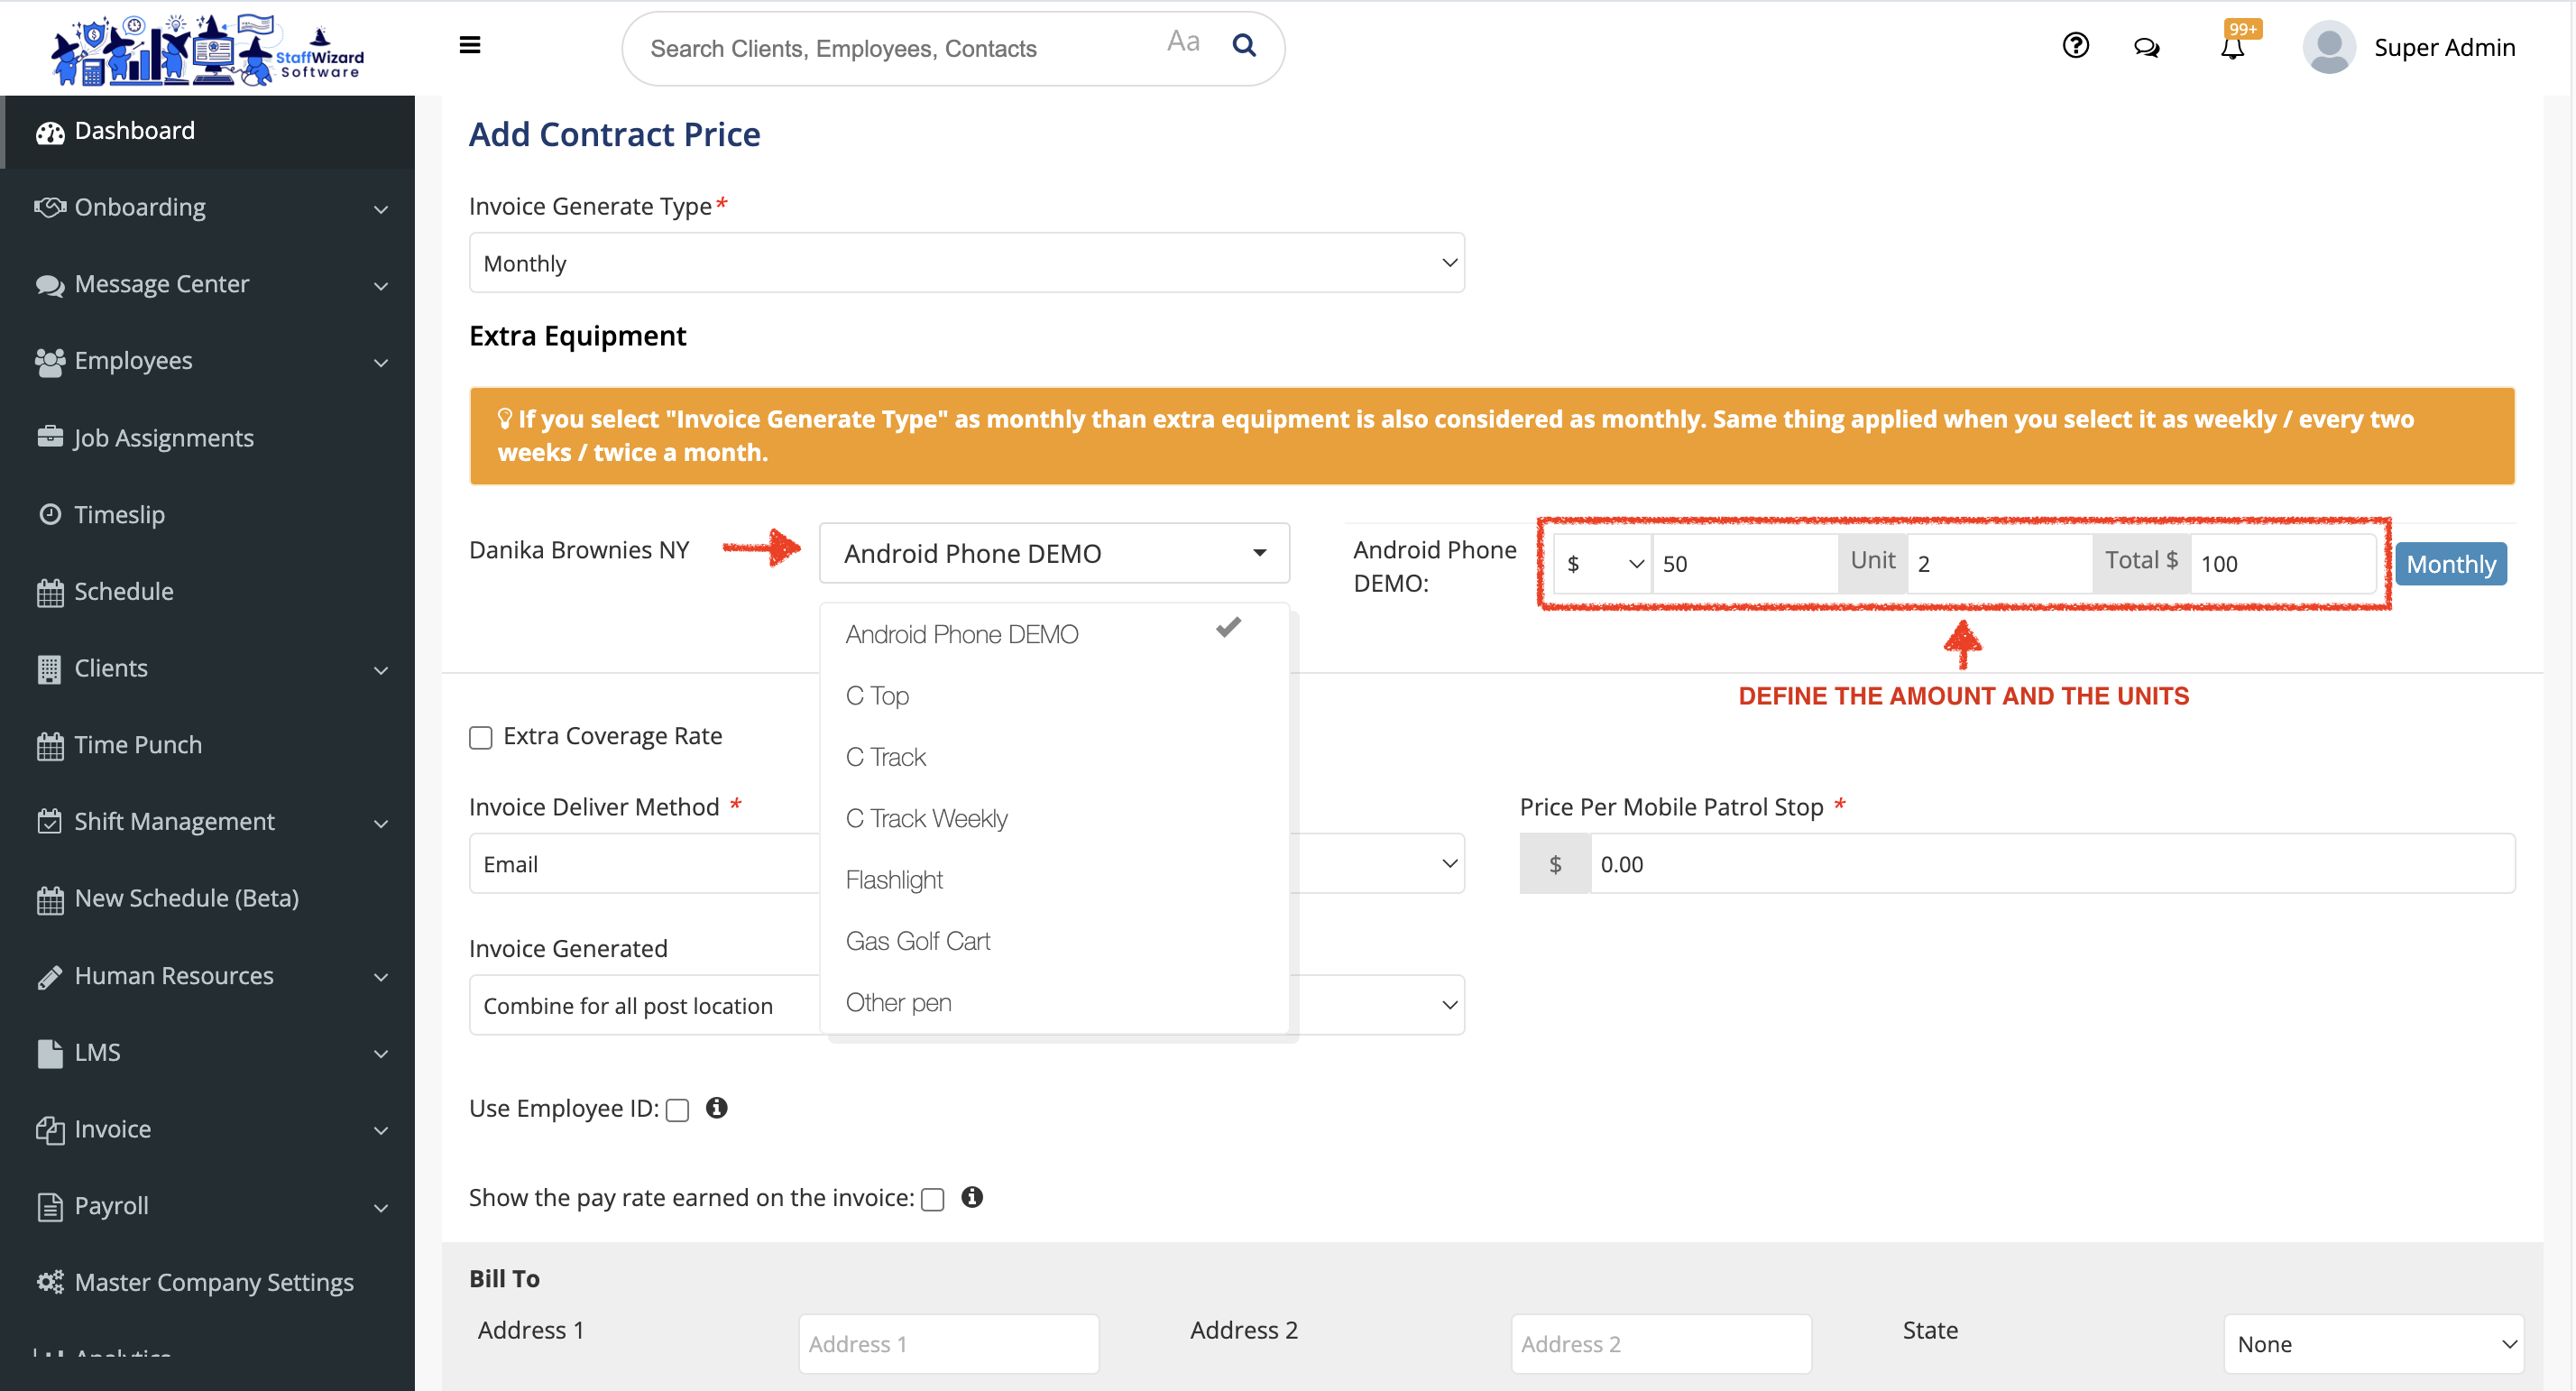The height and width of the screenshot is (1391, 2576).
Task: Click the blue Monthly button
Action: tap(2450, 563)
